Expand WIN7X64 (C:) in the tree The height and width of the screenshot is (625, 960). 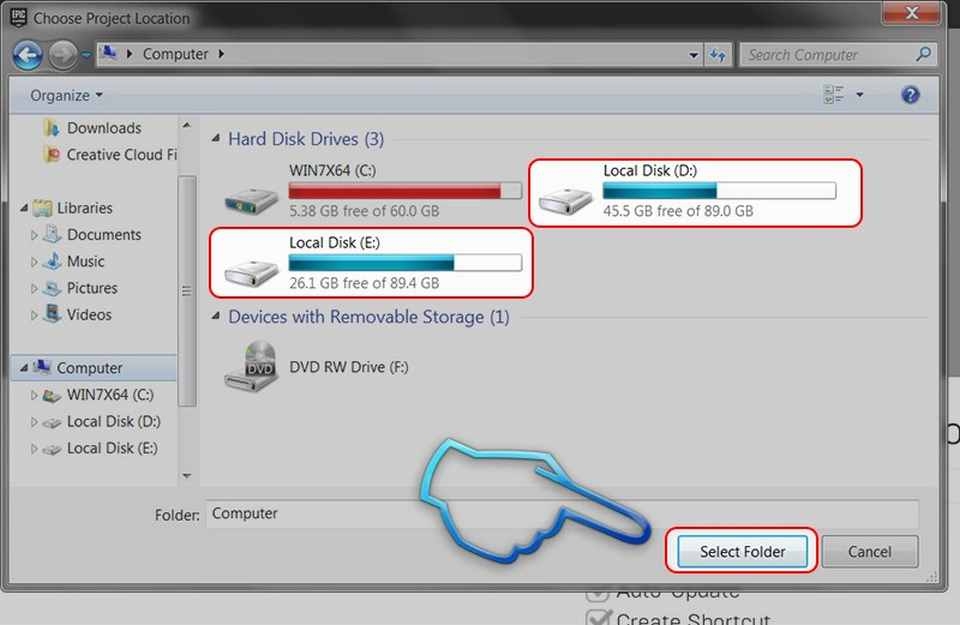tap(34, 395)
